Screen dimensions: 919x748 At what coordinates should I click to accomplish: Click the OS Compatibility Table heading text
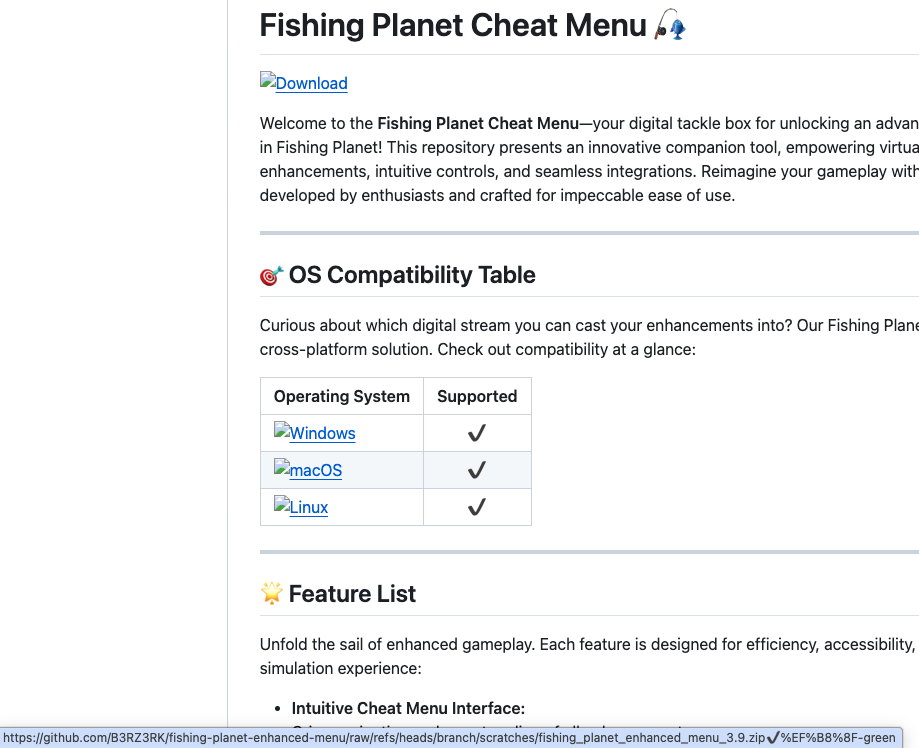(412, 275)
